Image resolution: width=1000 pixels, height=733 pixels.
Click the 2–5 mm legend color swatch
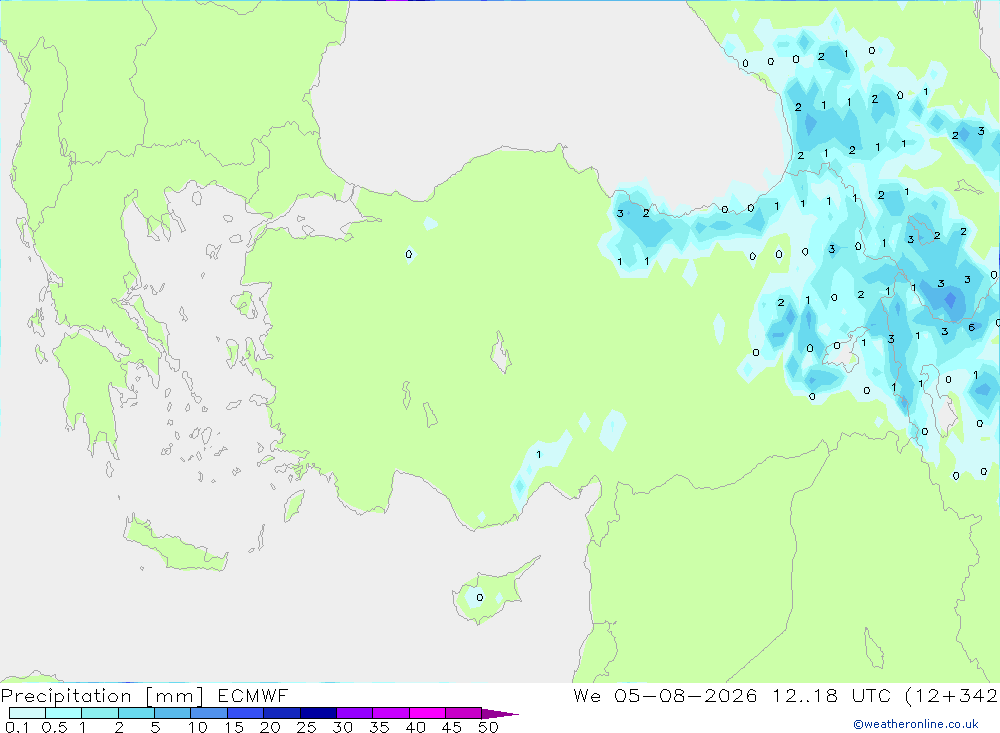136,713
